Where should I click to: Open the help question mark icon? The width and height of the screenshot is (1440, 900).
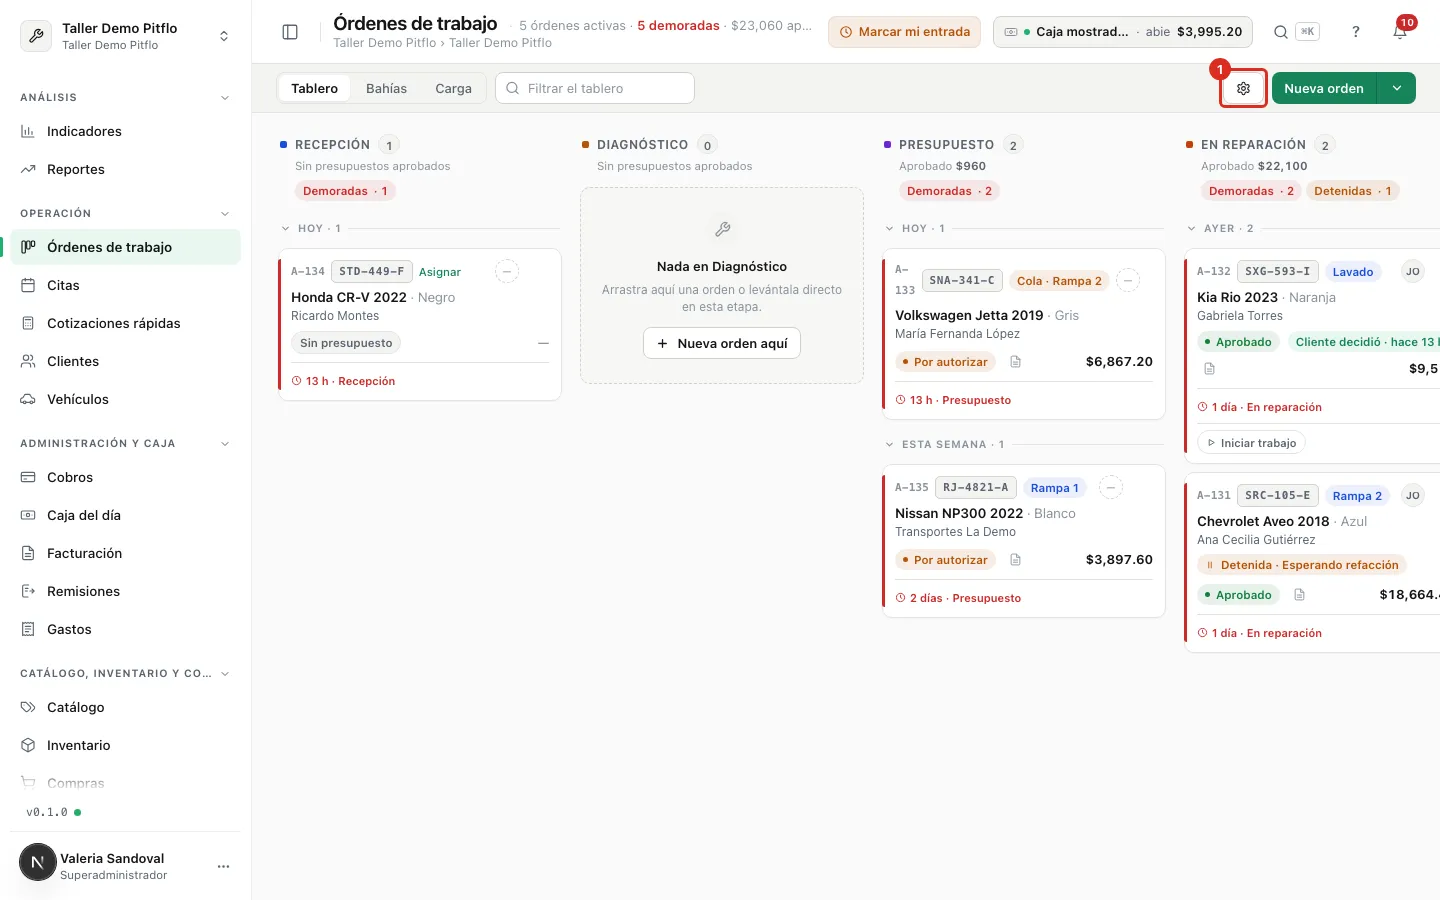(1356, 32)
